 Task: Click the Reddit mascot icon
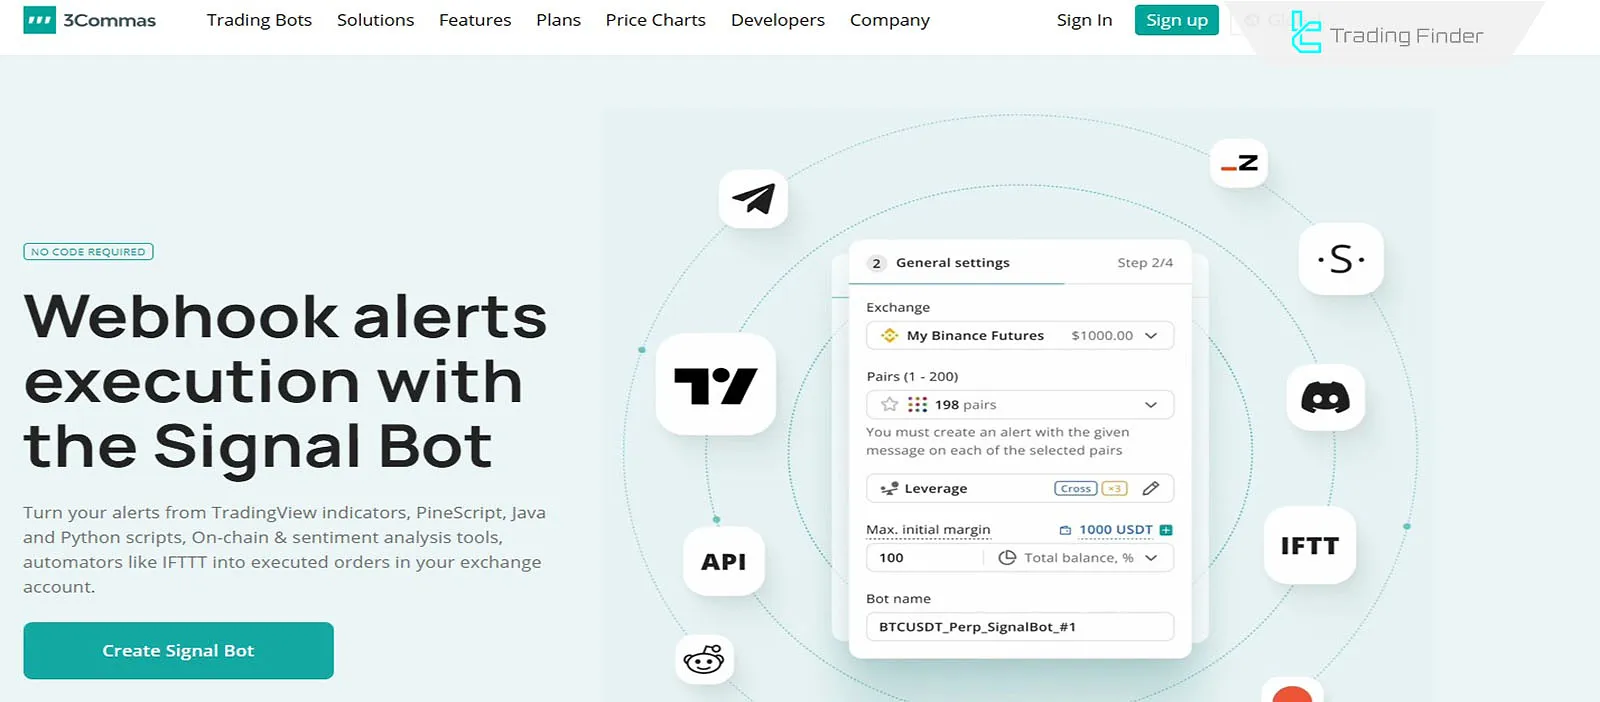[704, 660]
